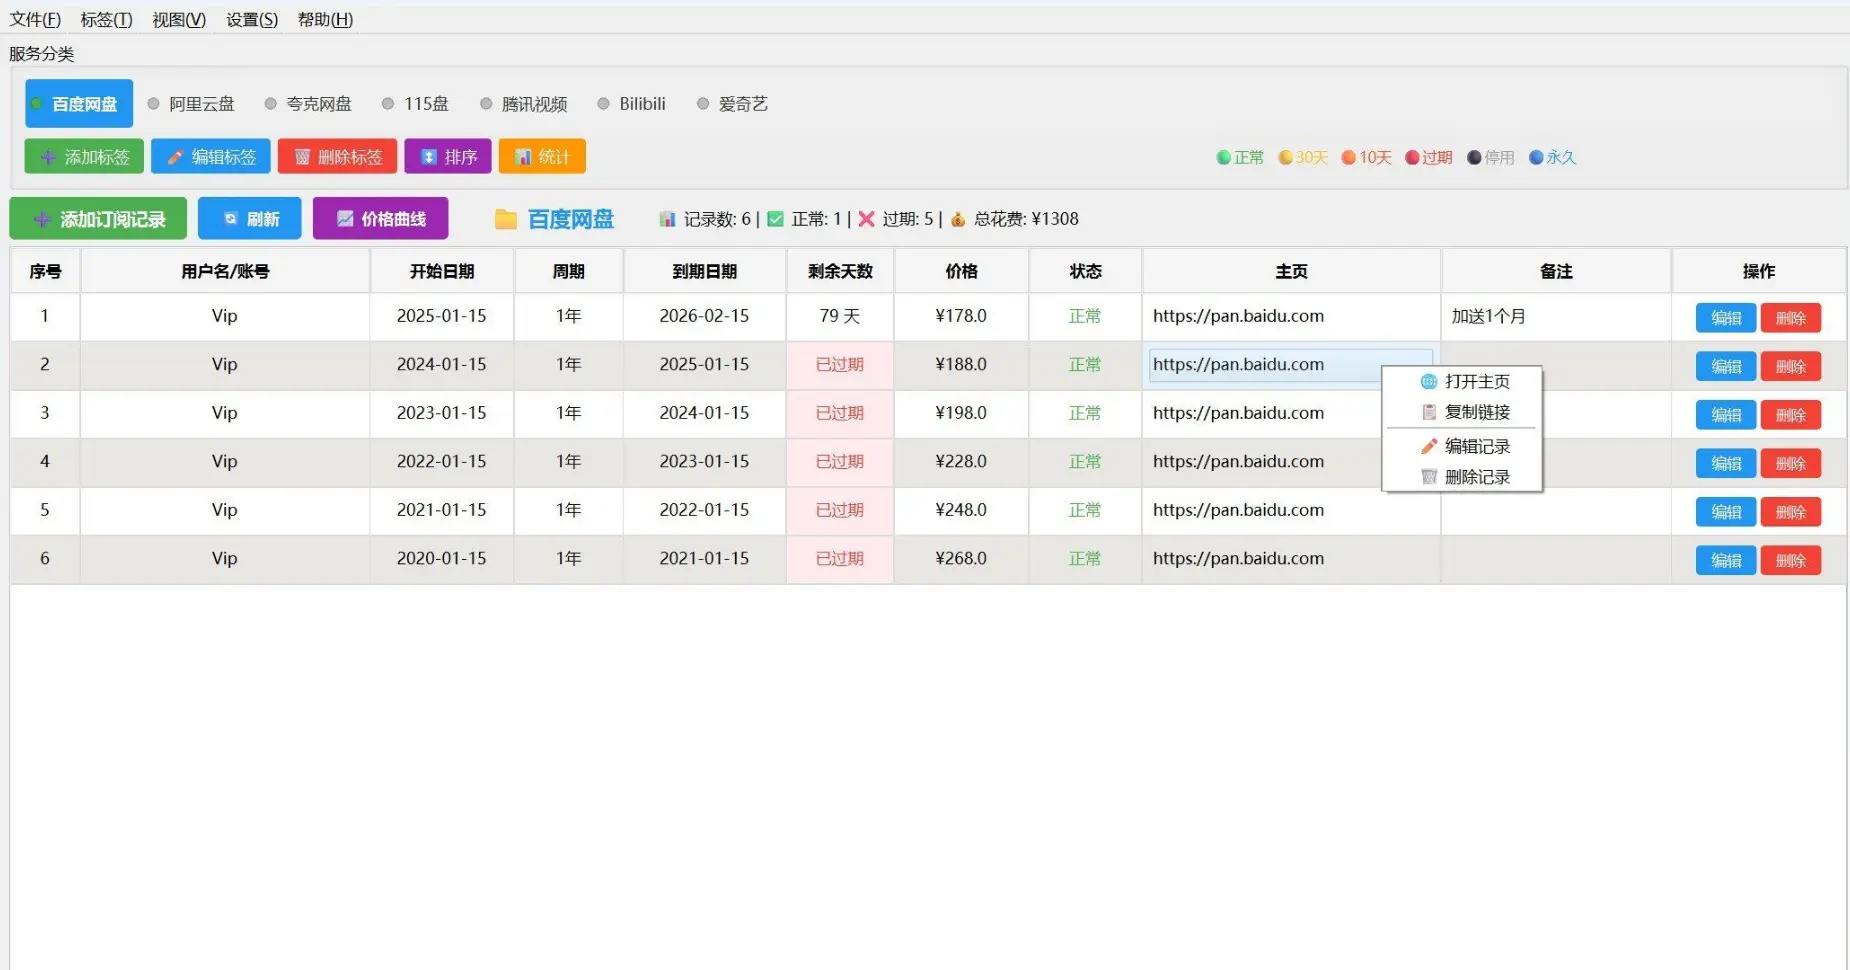Open the 统计 statistics chart
Image resolution: width=1850 pixels, height=970 pixels.
point(541,157)
